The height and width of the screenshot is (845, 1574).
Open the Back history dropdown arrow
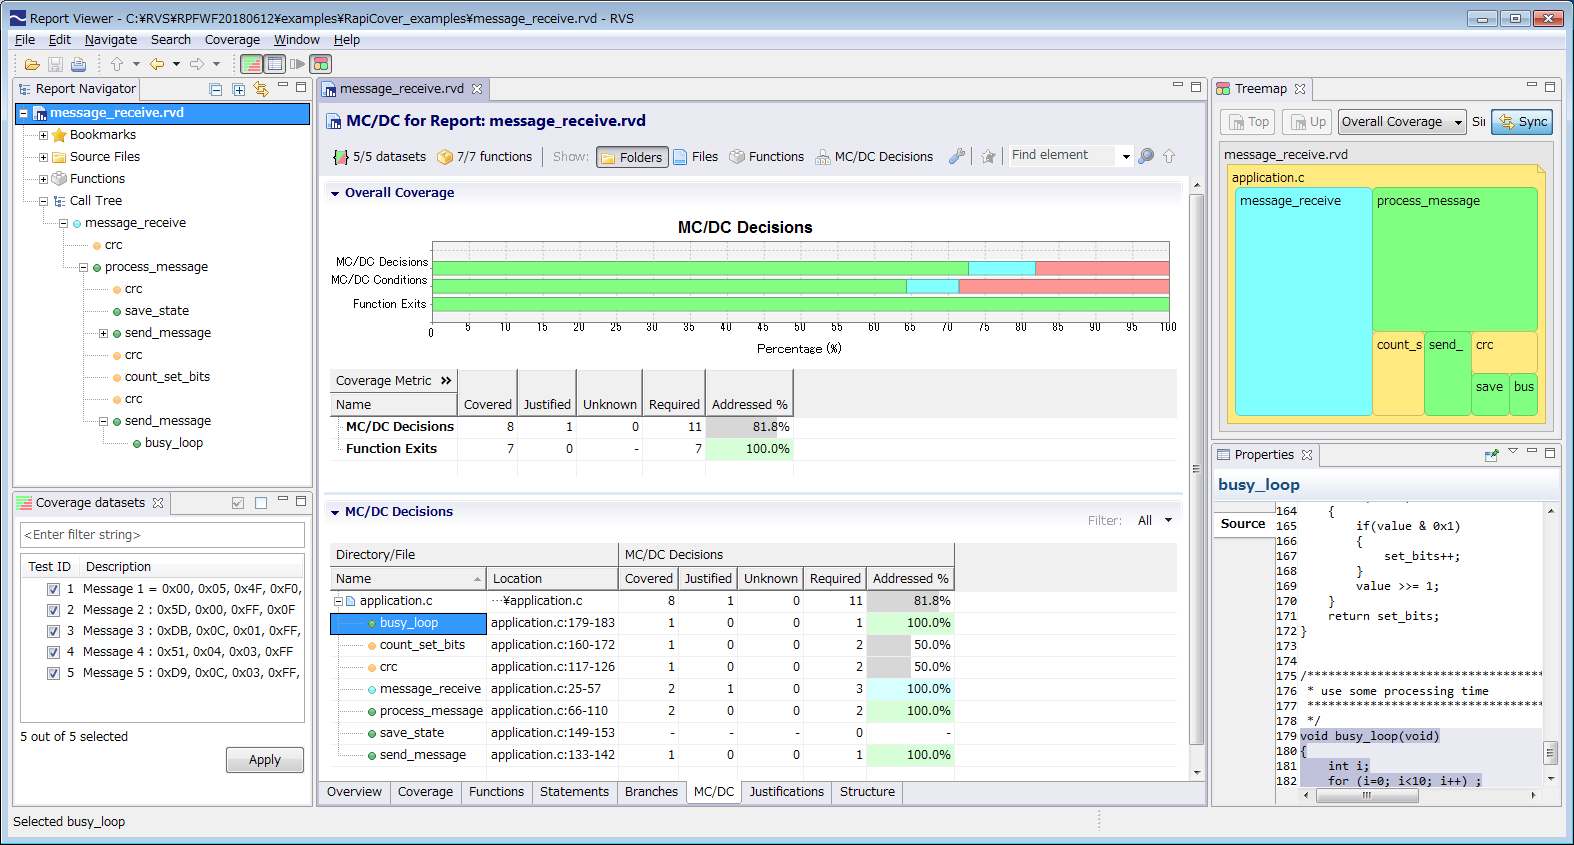pyautogui.click(x=176, y=64)
